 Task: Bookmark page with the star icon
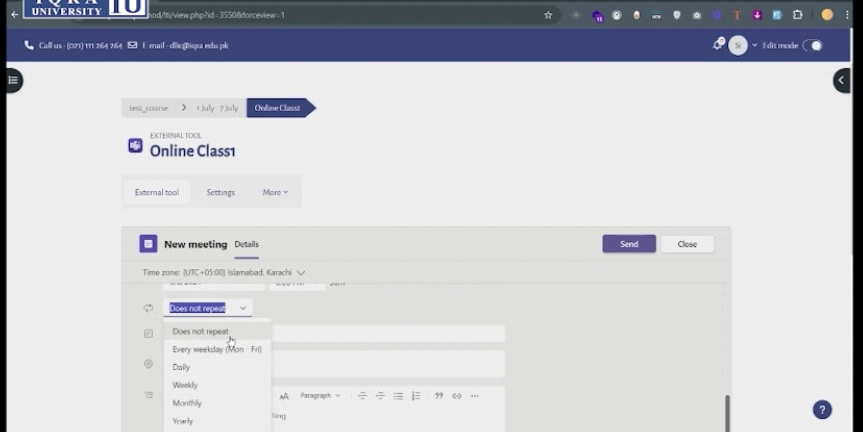(548, 15)
